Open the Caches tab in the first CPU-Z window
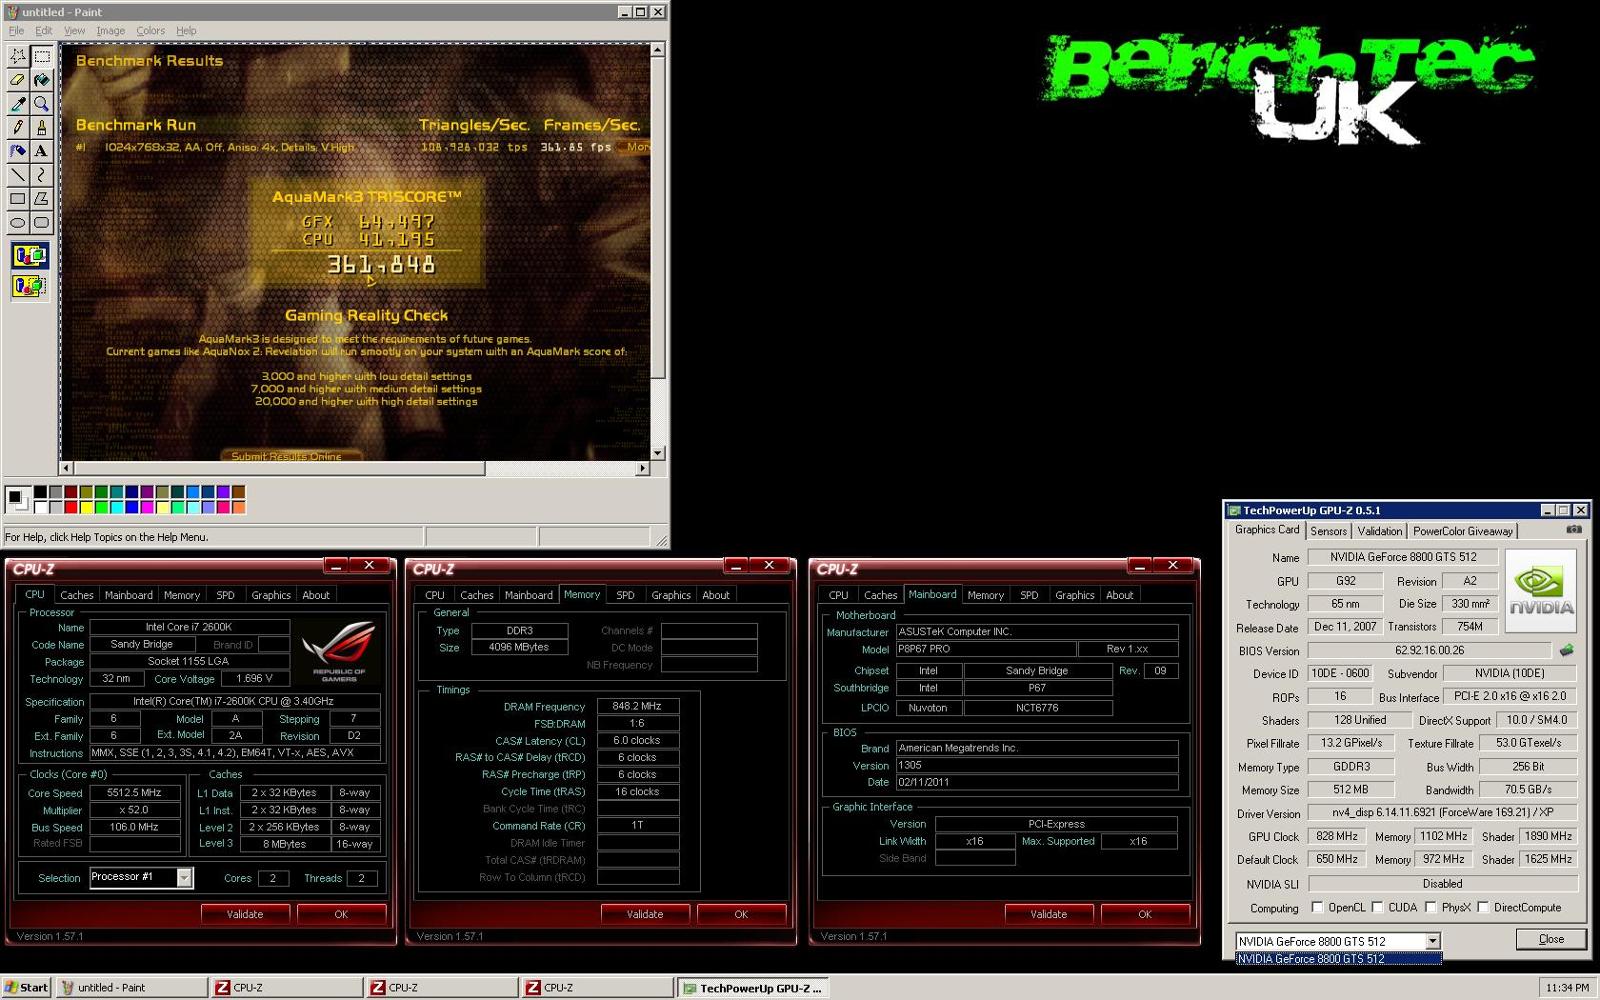Screen dimensions: 1600x1000 click(x=77, y=595)
